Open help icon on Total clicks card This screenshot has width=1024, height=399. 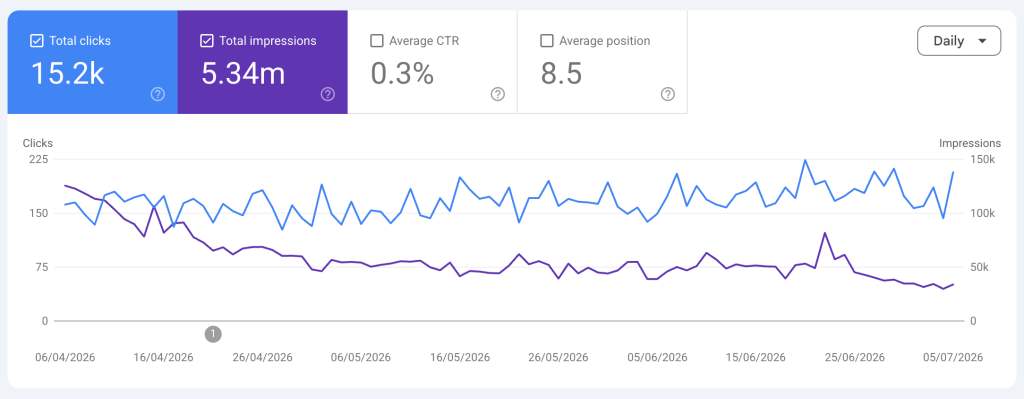coord(157,94)
